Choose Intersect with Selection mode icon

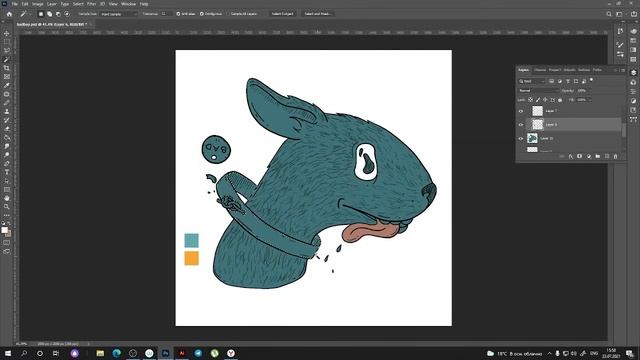tap(67, 14)
